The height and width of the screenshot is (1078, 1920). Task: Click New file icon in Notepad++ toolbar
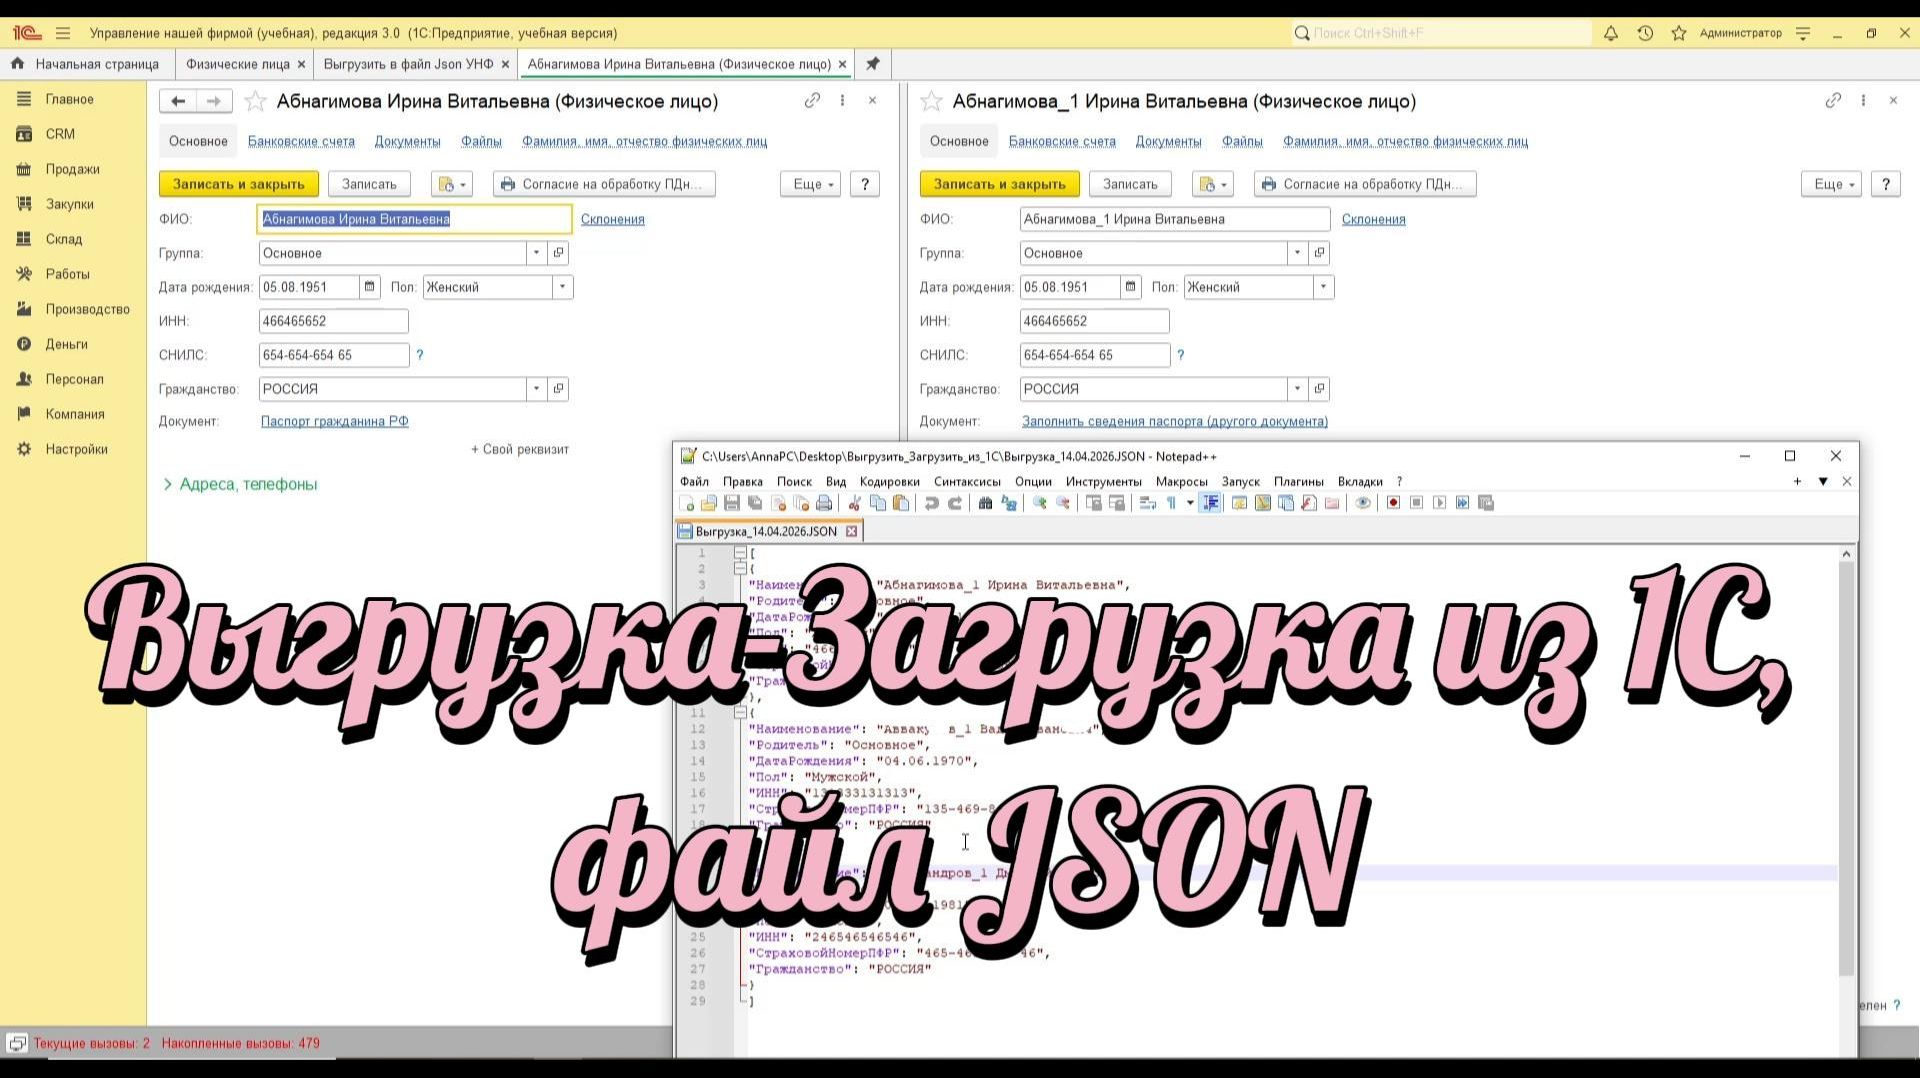(x=686, y=503)
